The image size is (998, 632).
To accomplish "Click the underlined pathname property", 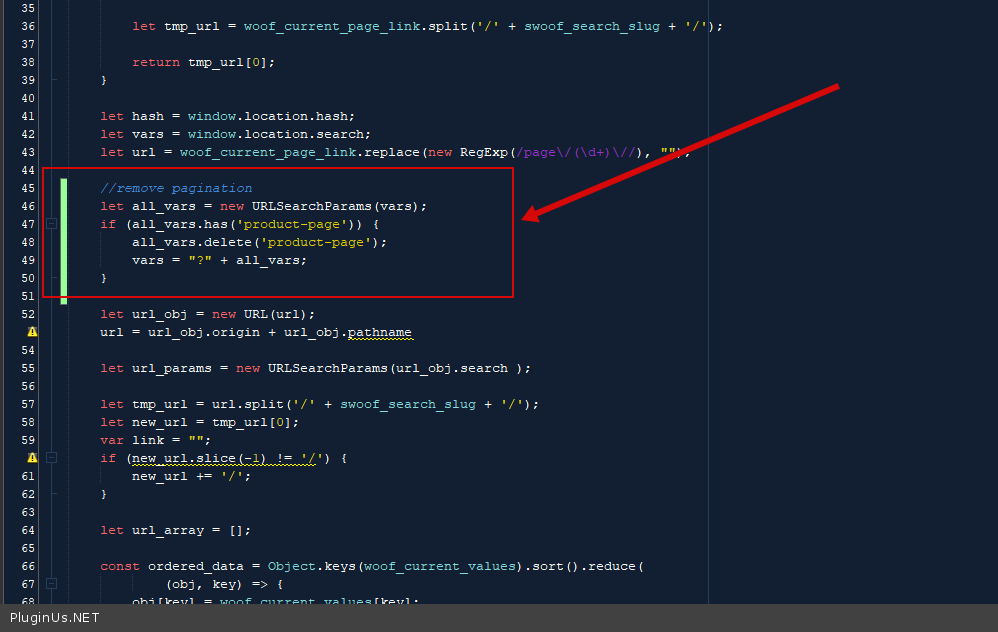I will [x=379, y=332].
